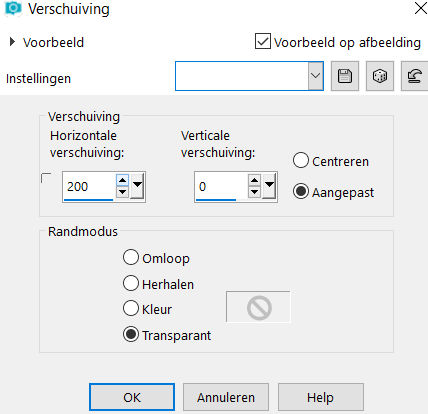This screenshot has height=414, width=428.
Task: Click the save preset floppy disk icon
Action: click(x=345, y=76)
